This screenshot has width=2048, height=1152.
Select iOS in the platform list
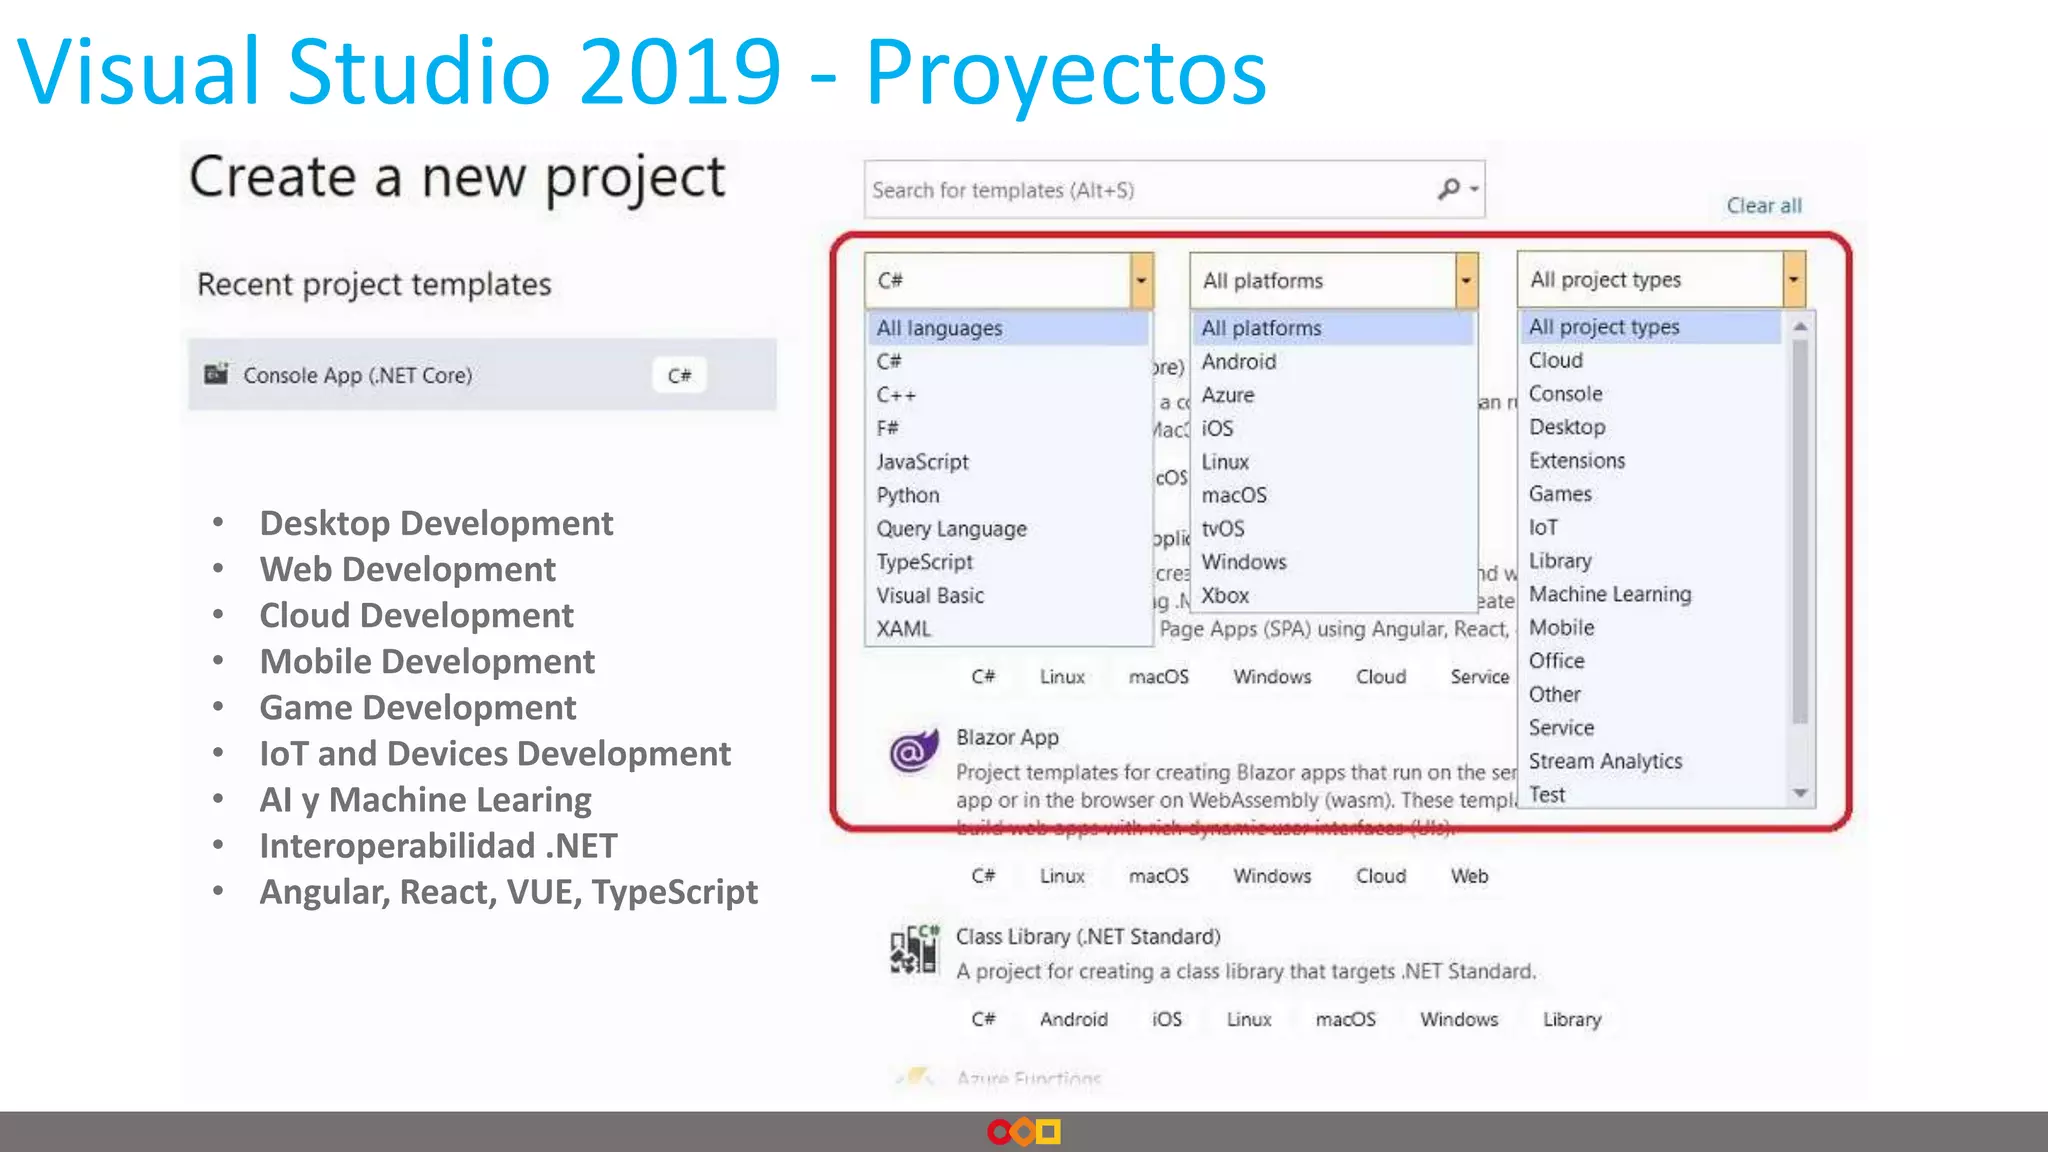click(1333, 428)
